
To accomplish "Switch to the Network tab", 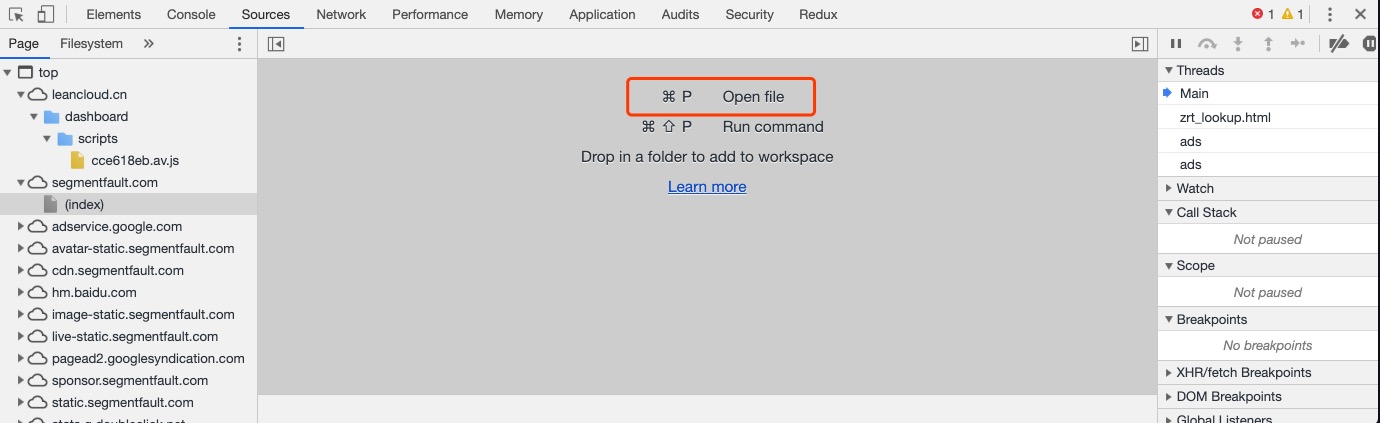I will point(341,15).
